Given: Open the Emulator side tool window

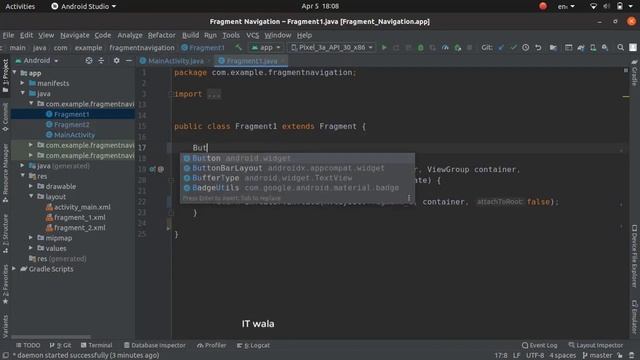Looking at the screenshot, I should (634, 317).
